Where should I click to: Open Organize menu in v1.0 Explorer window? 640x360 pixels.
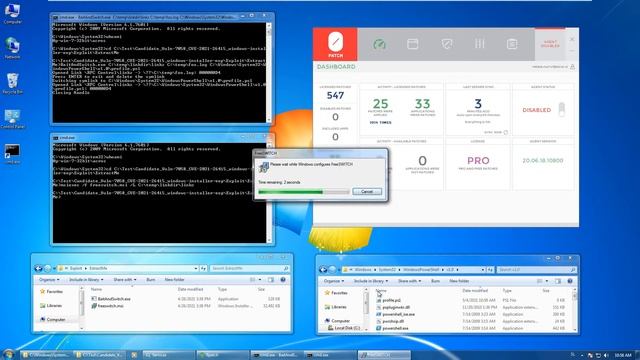(x=334, y=281)
